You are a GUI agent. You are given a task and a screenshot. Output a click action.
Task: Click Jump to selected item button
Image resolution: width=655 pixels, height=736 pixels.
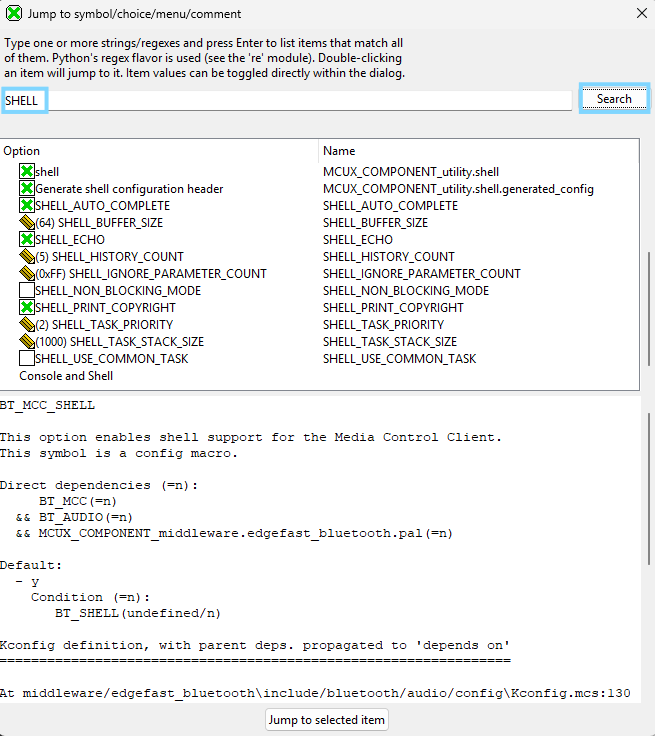(x=327, y=720)
